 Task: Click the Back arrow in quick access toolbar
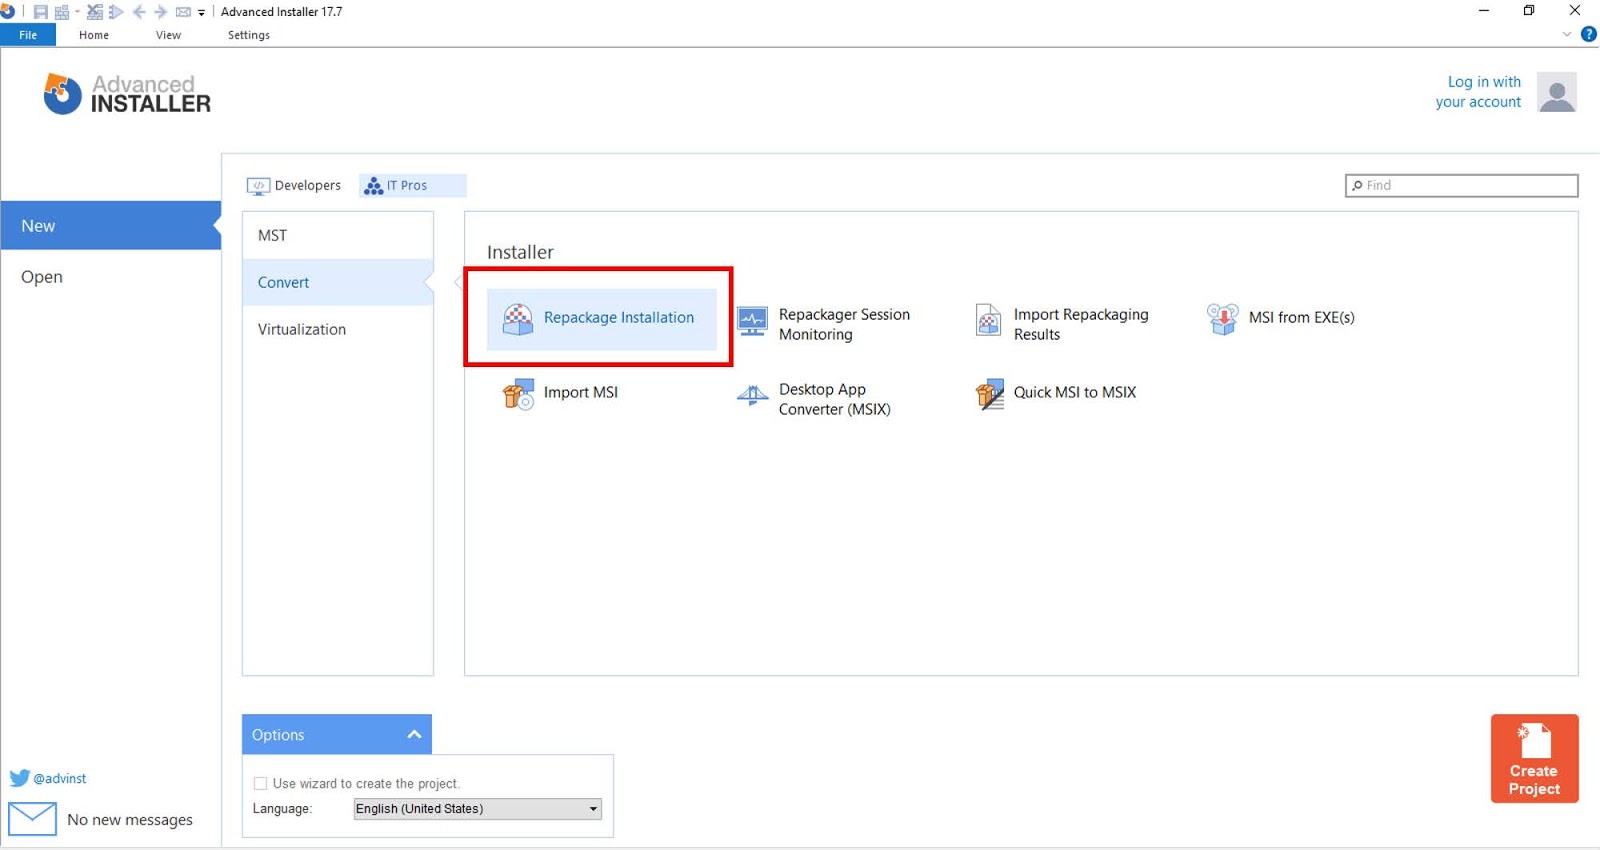pyautogui.click(x=139, y=12)
